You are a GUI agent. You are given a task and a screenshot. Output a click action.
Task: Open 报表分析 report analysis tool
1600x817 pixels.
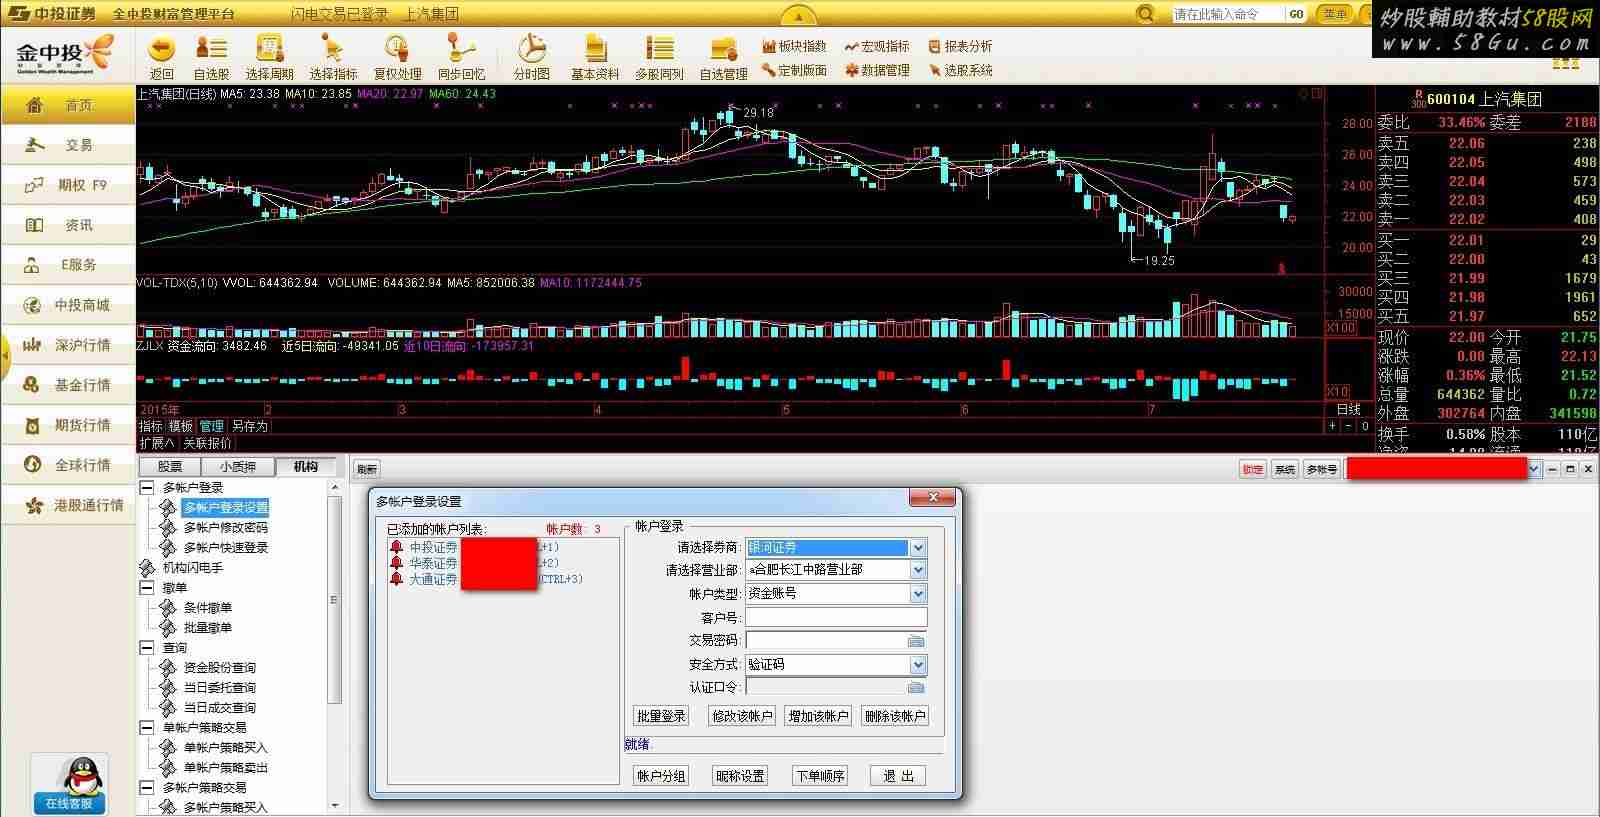961,46
